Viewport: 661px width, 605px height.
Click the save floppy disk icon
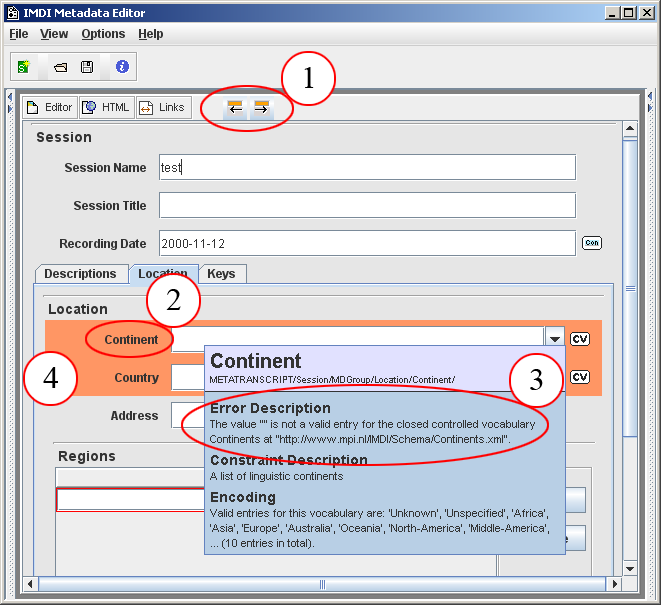tap(87, 67)
